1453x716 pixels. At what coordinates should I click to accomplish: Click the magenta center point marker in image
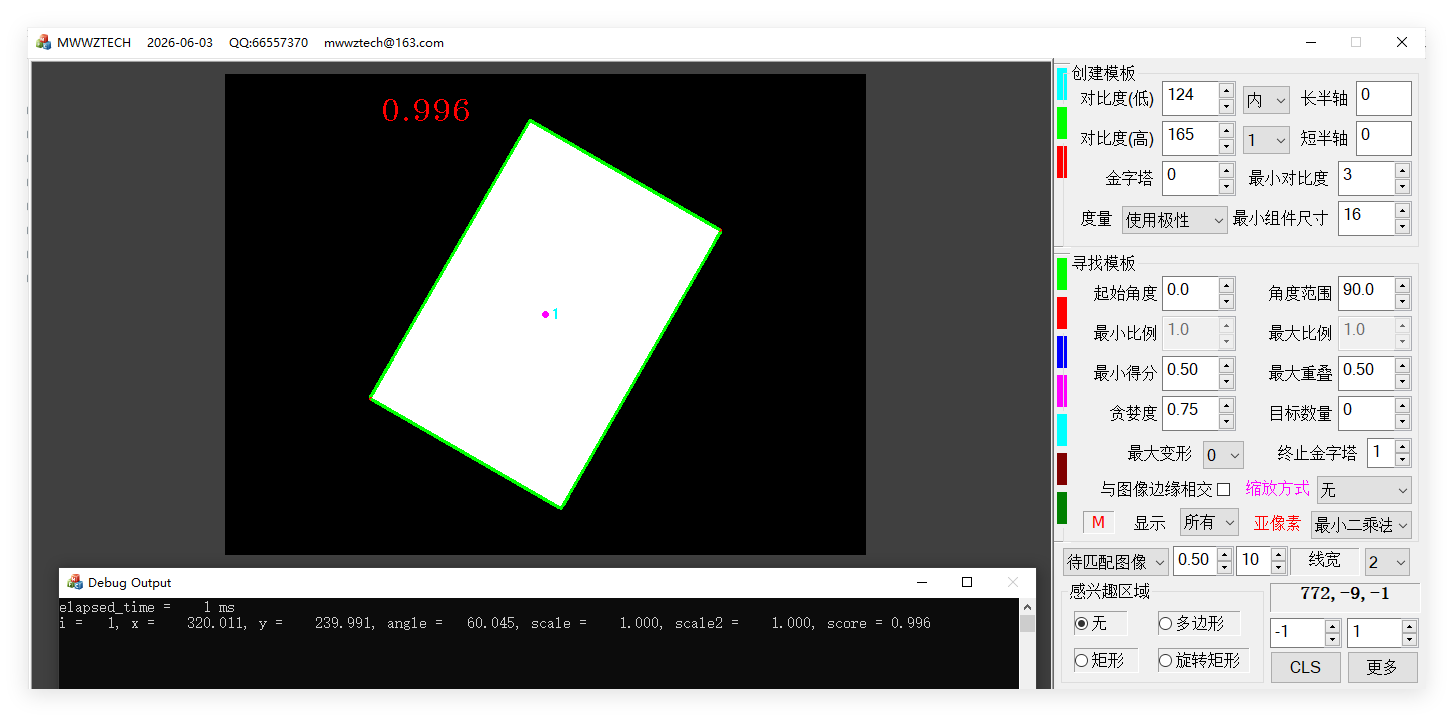[x=545, y=314]
